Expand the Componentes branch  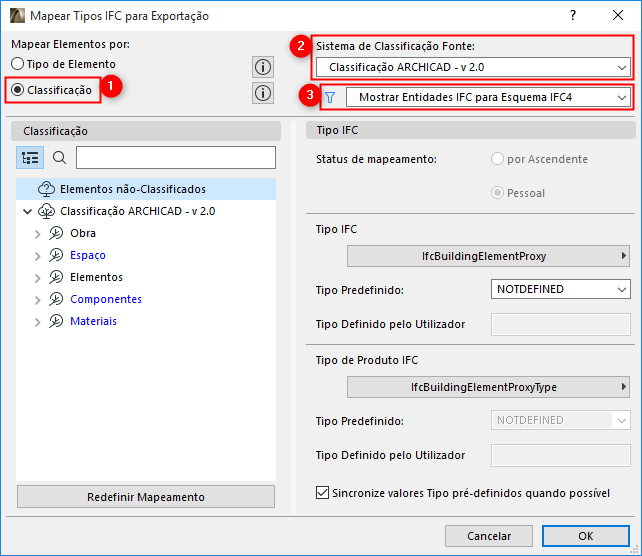coord(38,300)
